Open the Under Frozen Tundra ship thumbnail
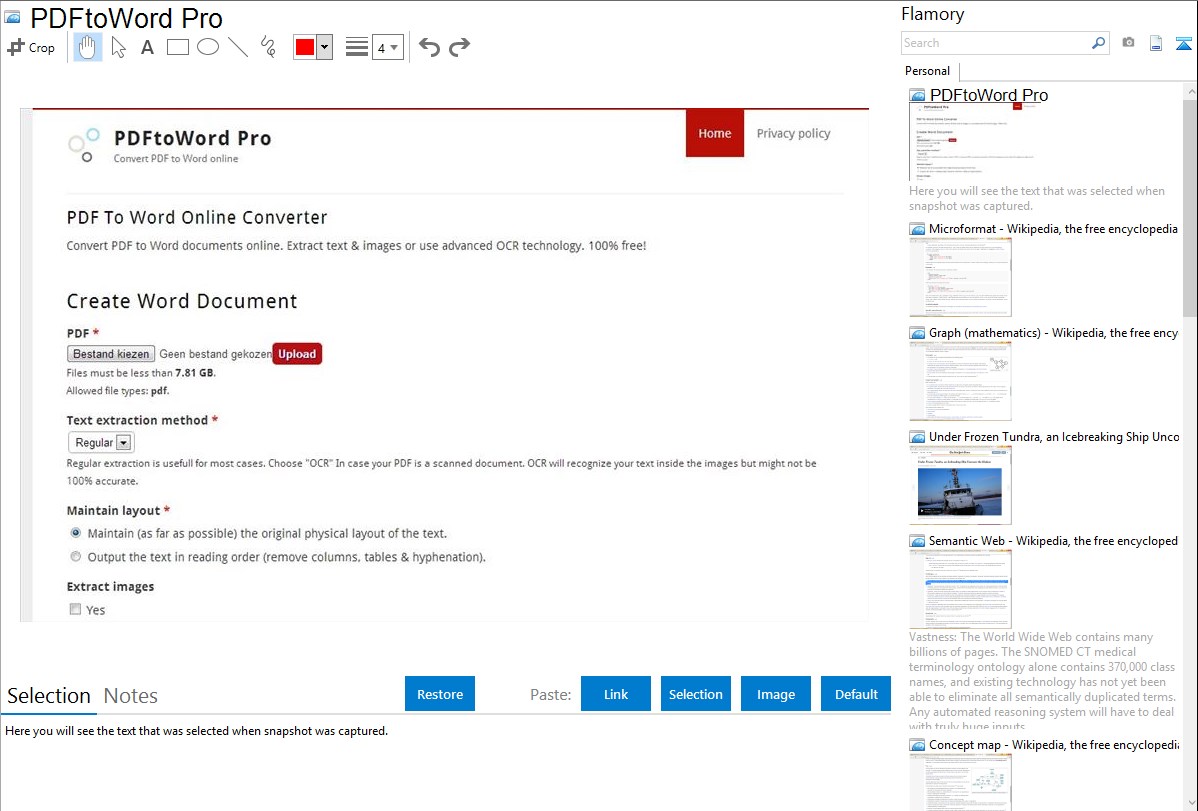The height and width of the screenshot is (811, 1198). tap(960, 485)
